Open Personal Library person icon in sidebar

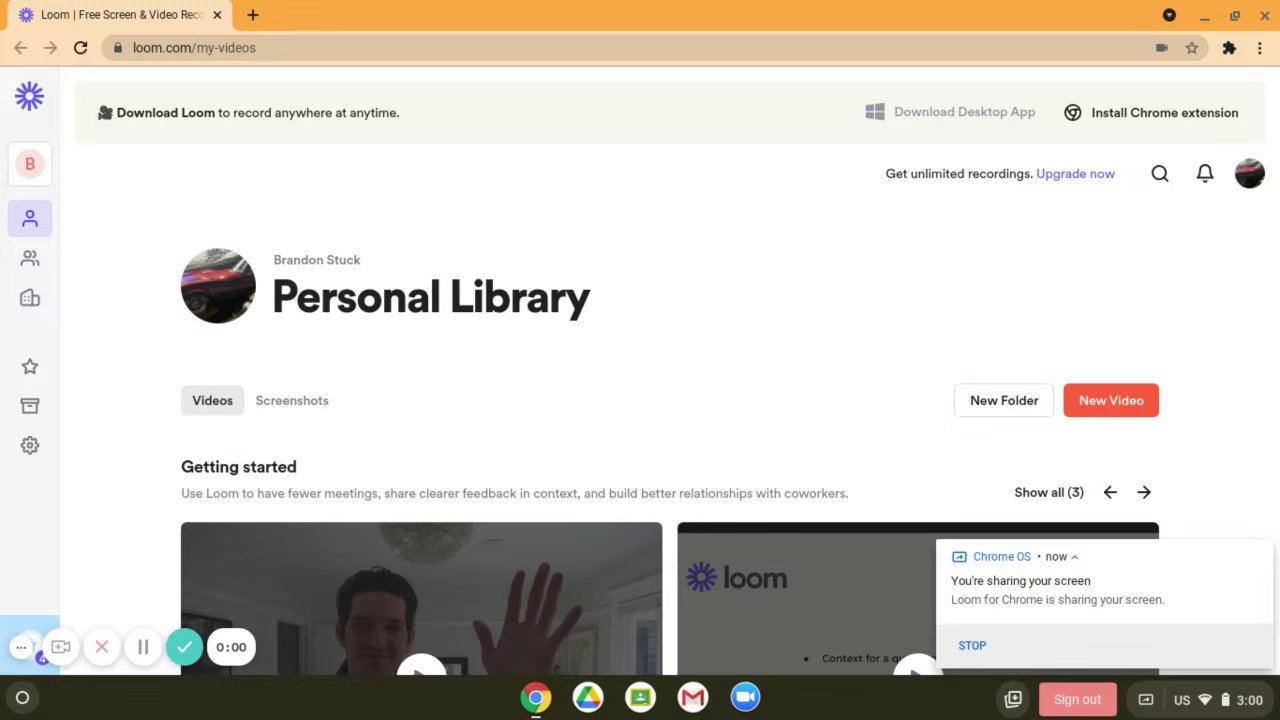[x=30, y=218]
